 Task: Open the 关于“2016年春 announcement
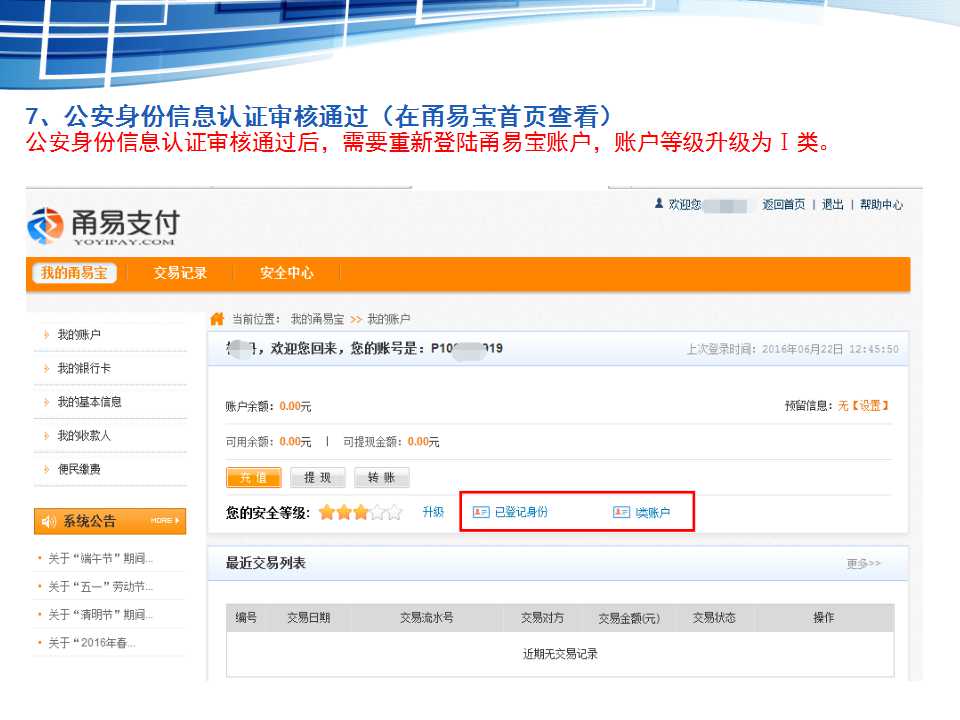pos(92,643)
